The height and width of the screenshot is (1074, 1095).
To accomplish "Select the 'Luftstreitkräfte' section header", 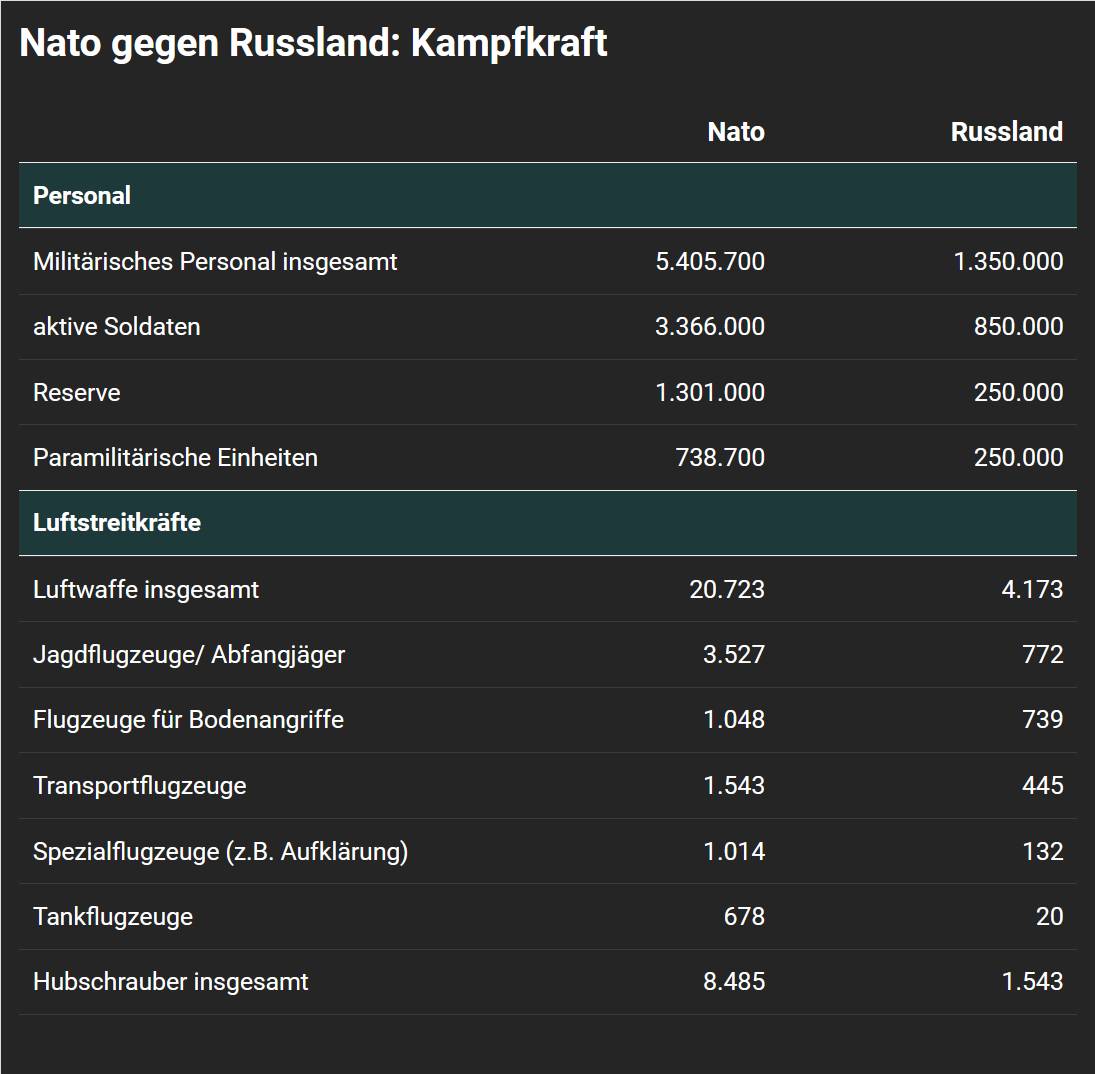I will (548, 523).
